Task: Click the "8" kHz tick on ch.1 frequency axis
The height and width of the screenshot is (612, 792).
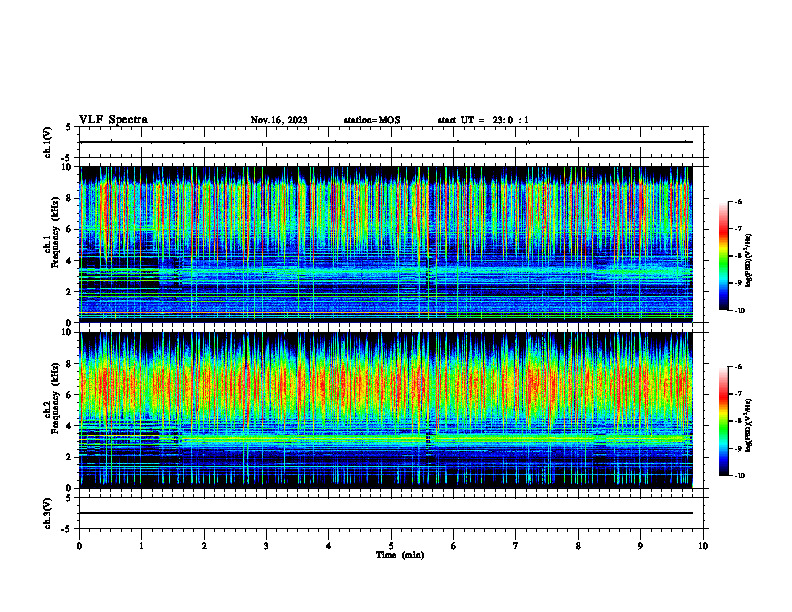Action: tap(70, 198)
